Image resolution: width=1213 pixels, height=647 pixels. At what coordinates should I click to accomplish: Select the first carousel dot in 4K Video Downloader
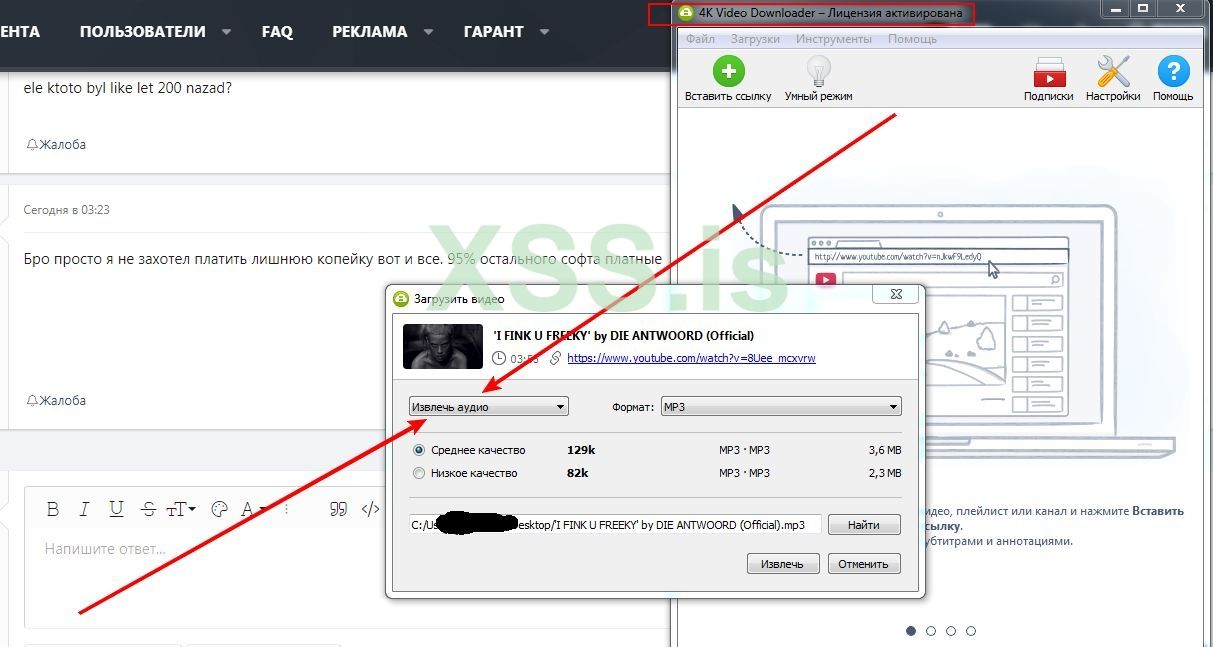click(911, 631)
